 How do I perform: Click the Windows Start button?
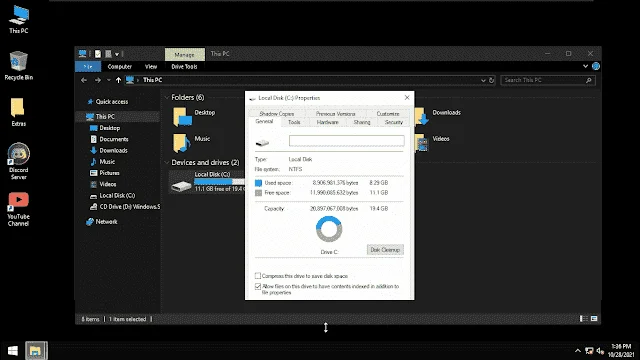coord(13,351)
